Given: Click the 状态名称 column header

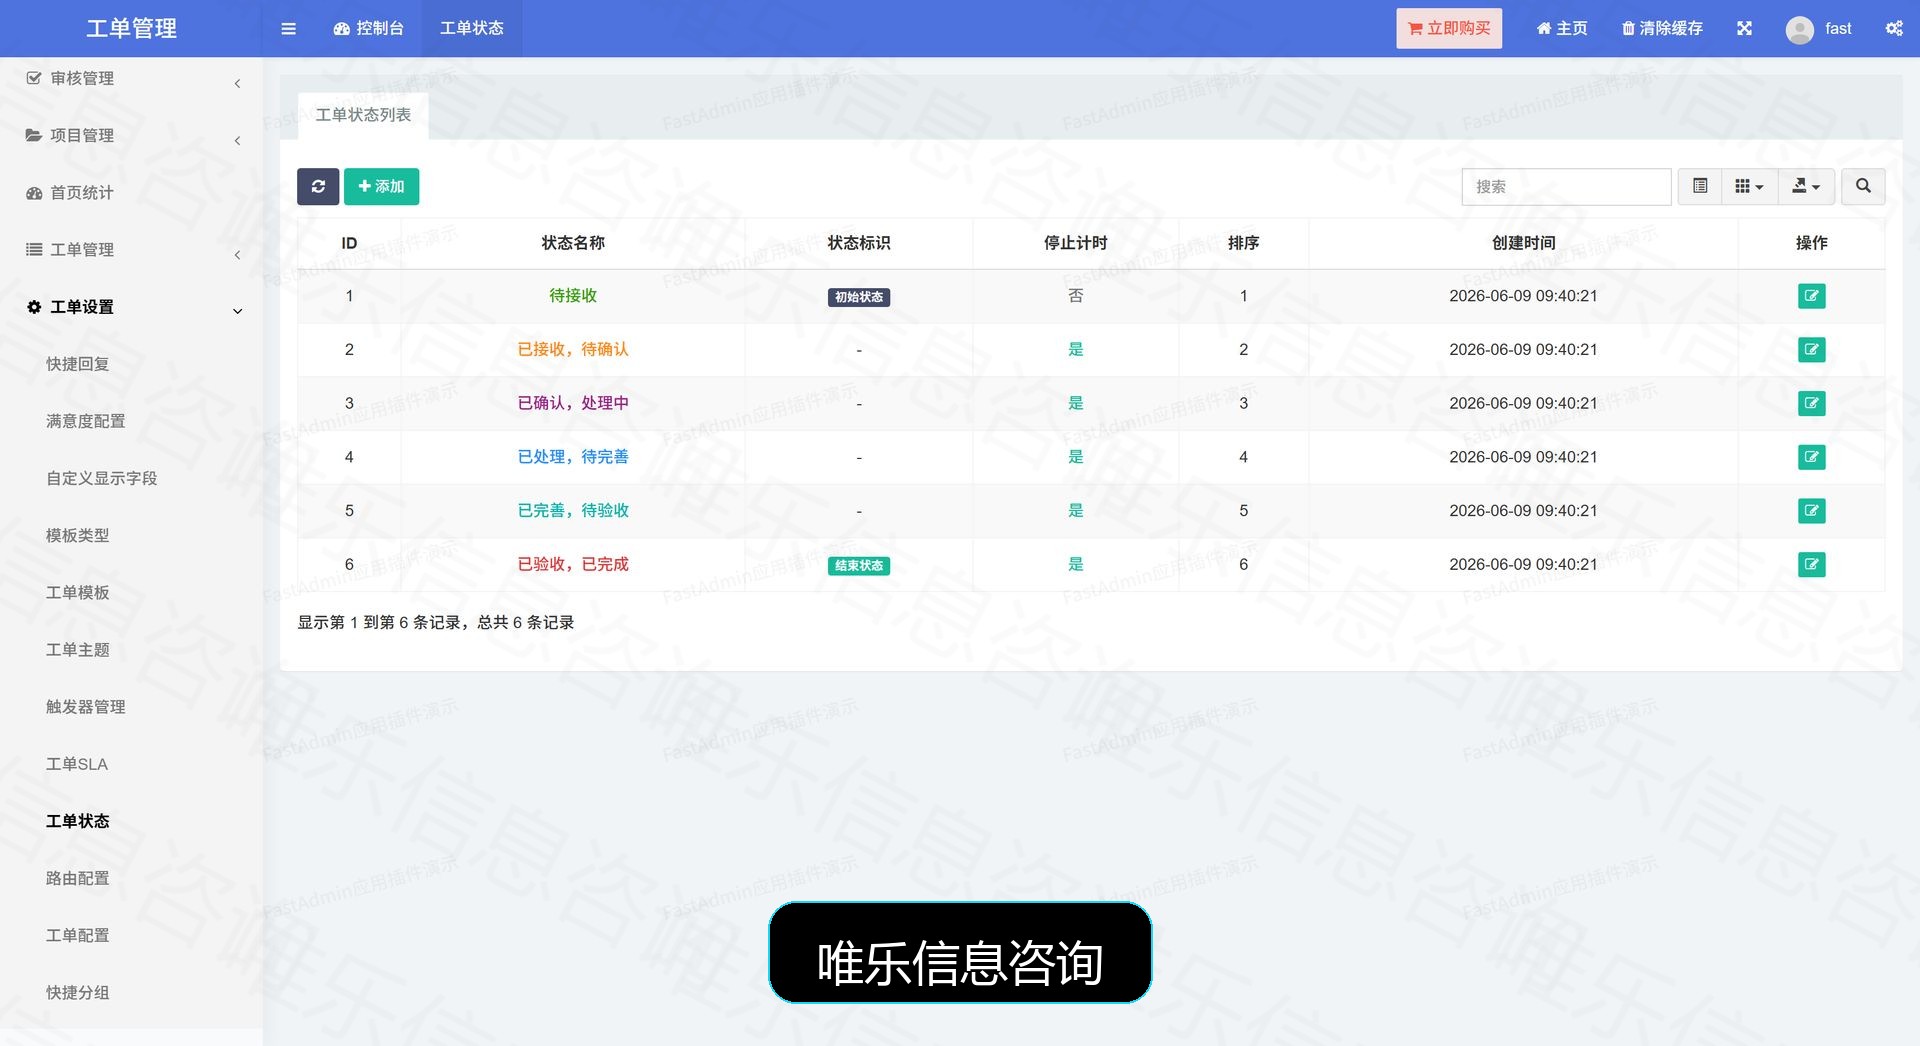Looking at the screenshot, I should [572, 243].
